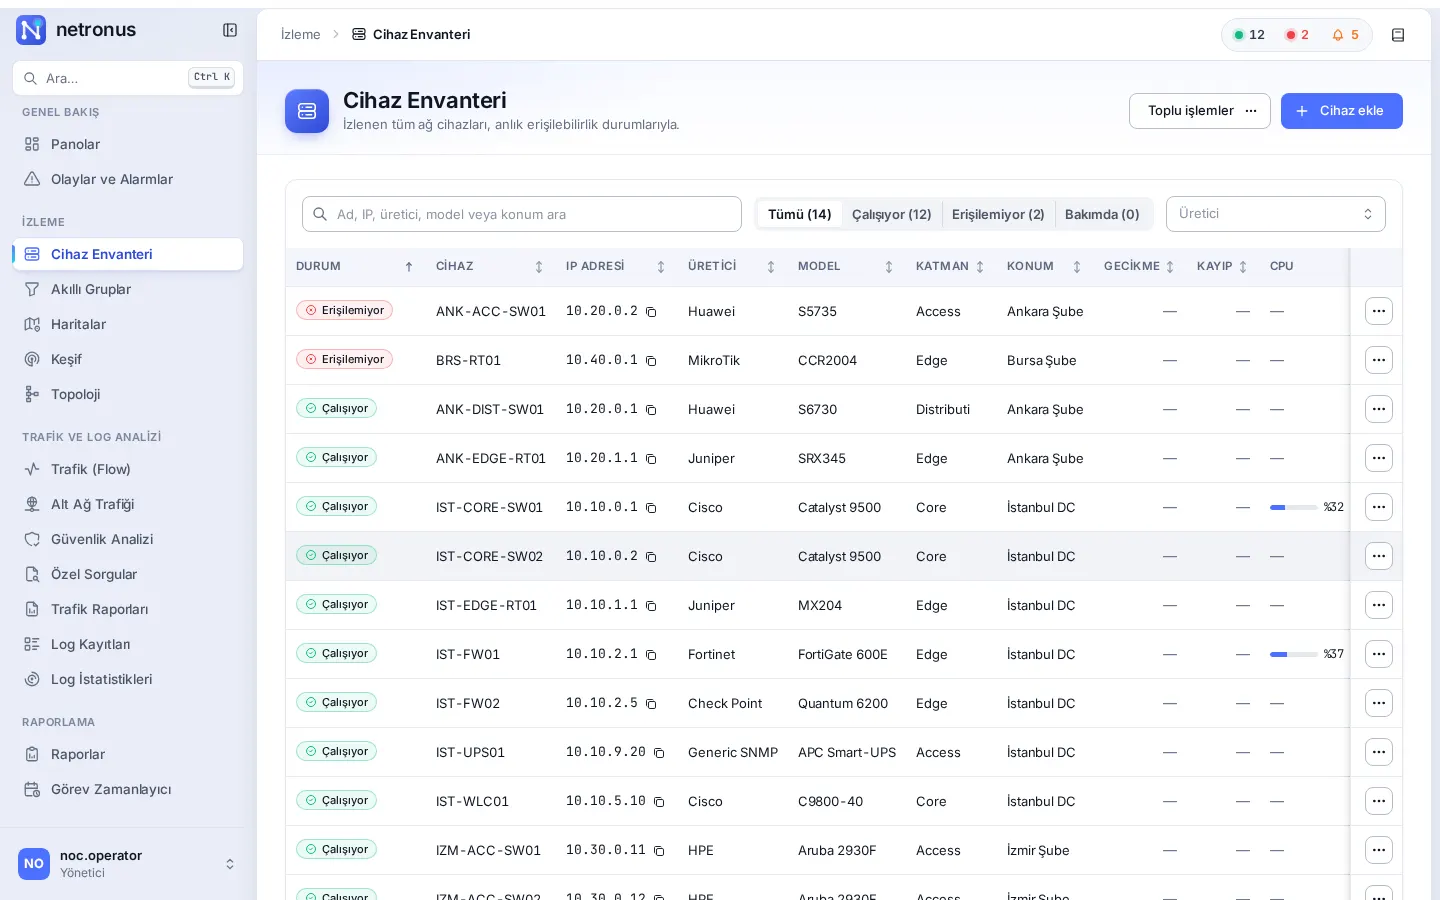Collapse the sidebar with the panel icon
The height and width of the screenshot is (900, 1440).
pos(230,30)
